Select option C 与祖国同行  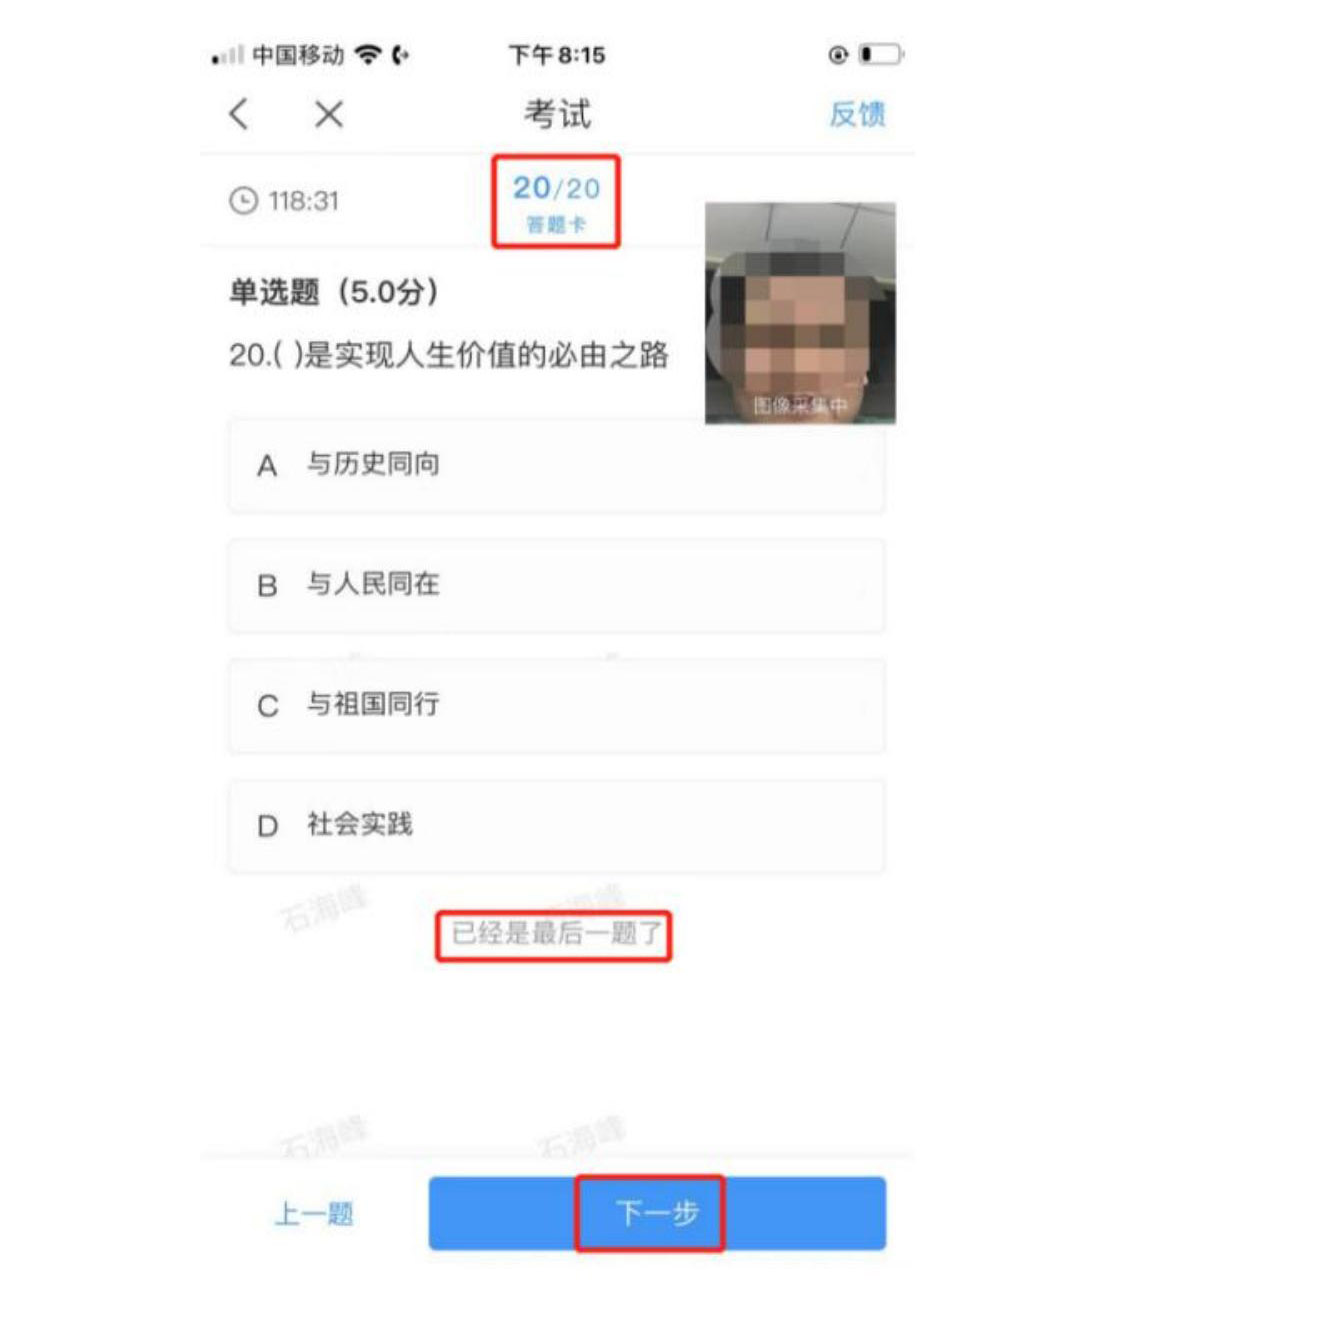556,705
